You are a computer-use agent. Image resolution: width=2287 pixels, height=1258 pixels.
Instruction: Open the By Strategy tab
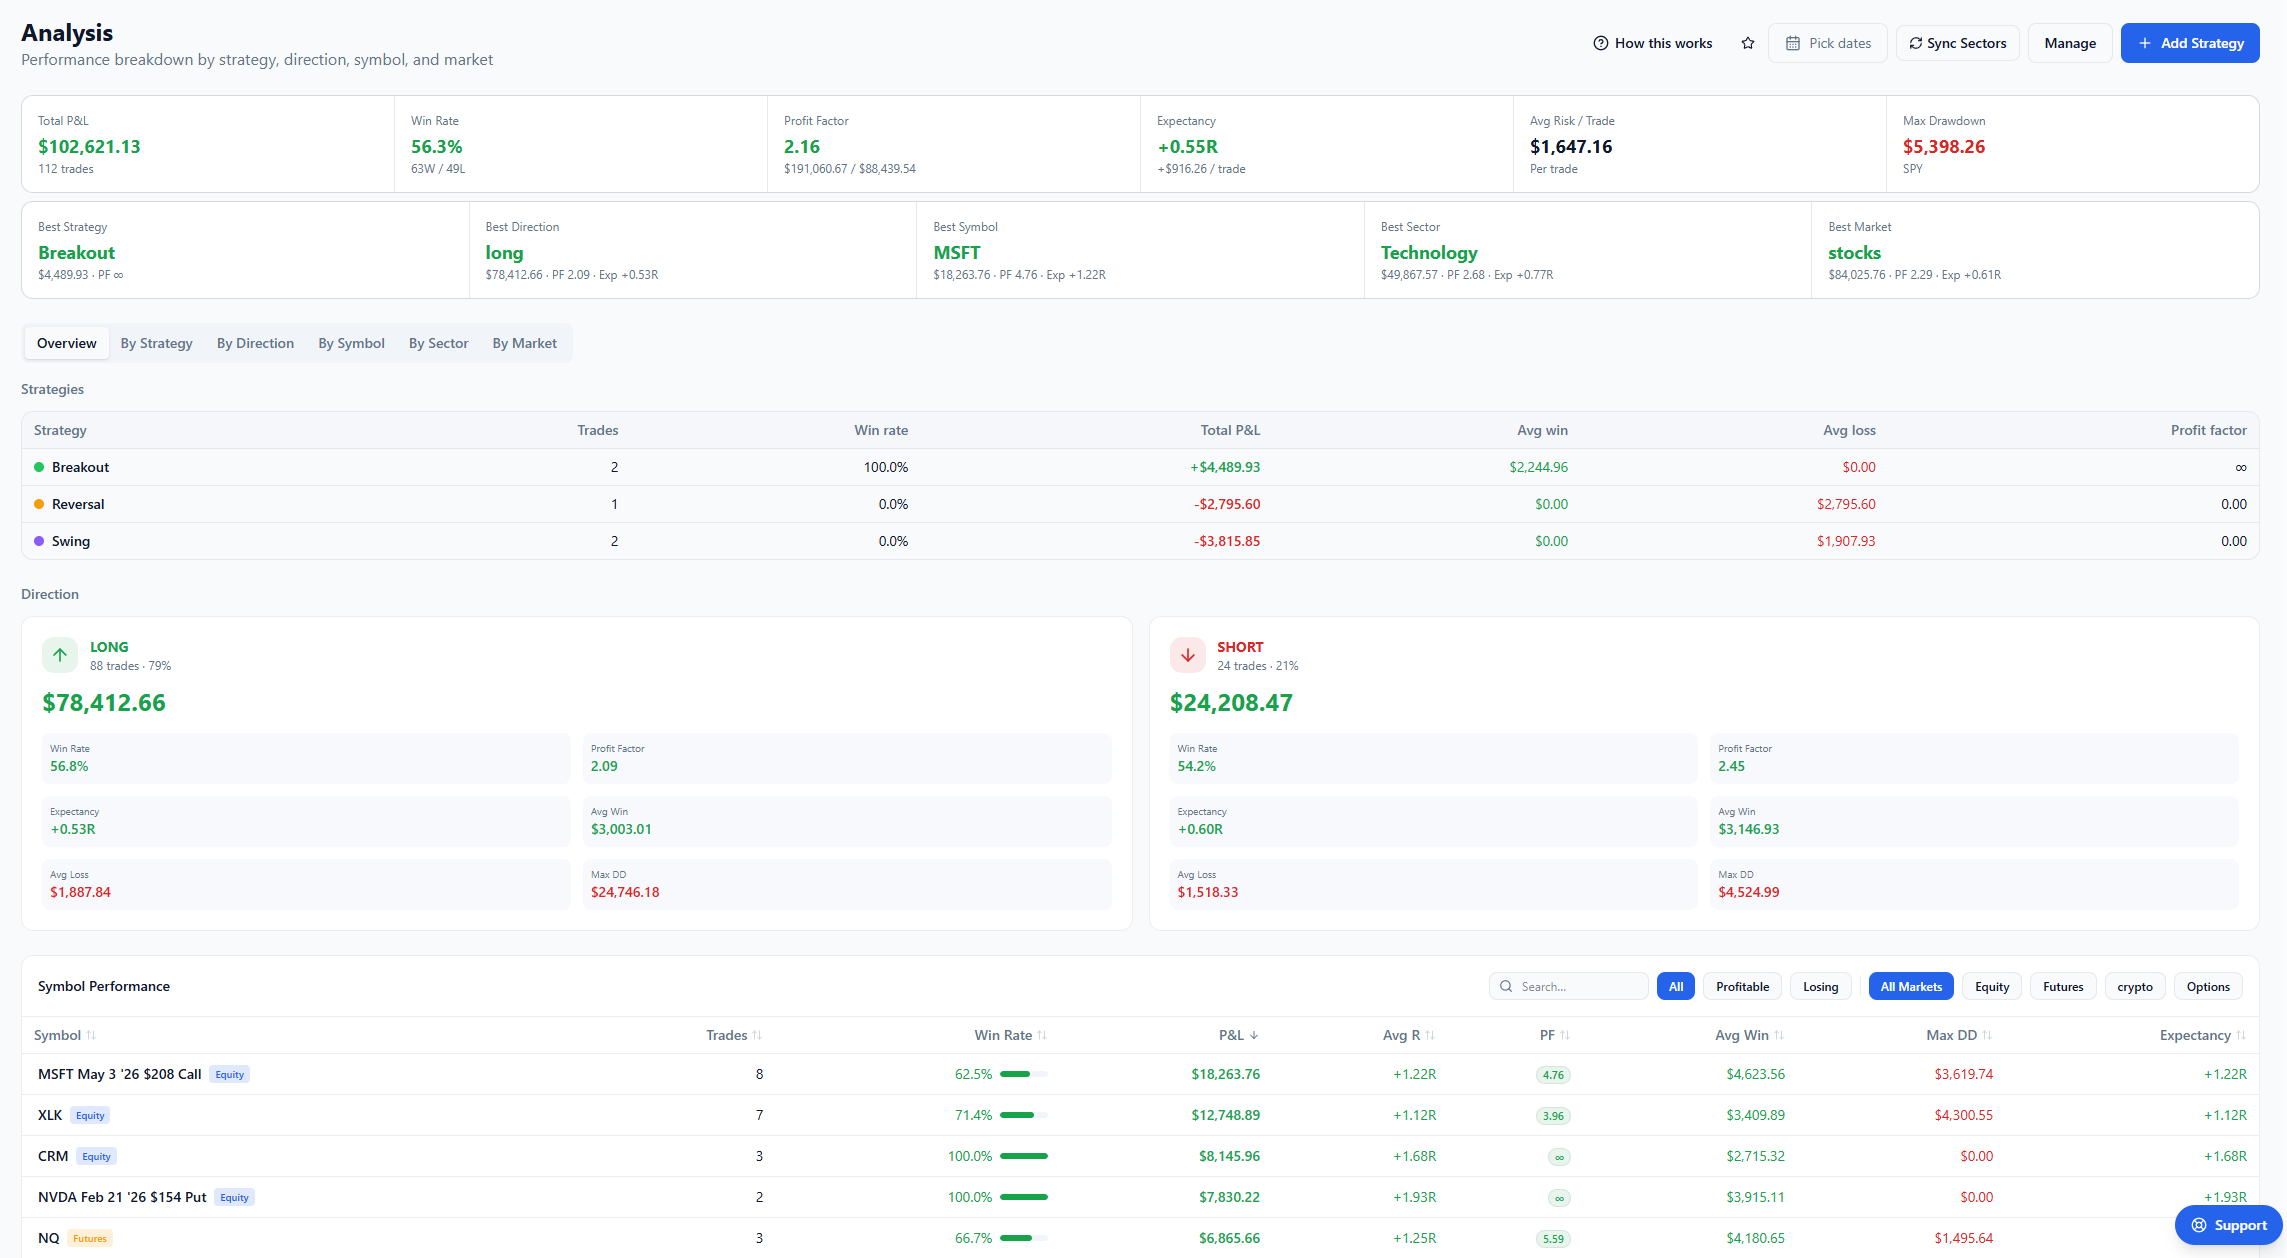click(x=157, y=343)
